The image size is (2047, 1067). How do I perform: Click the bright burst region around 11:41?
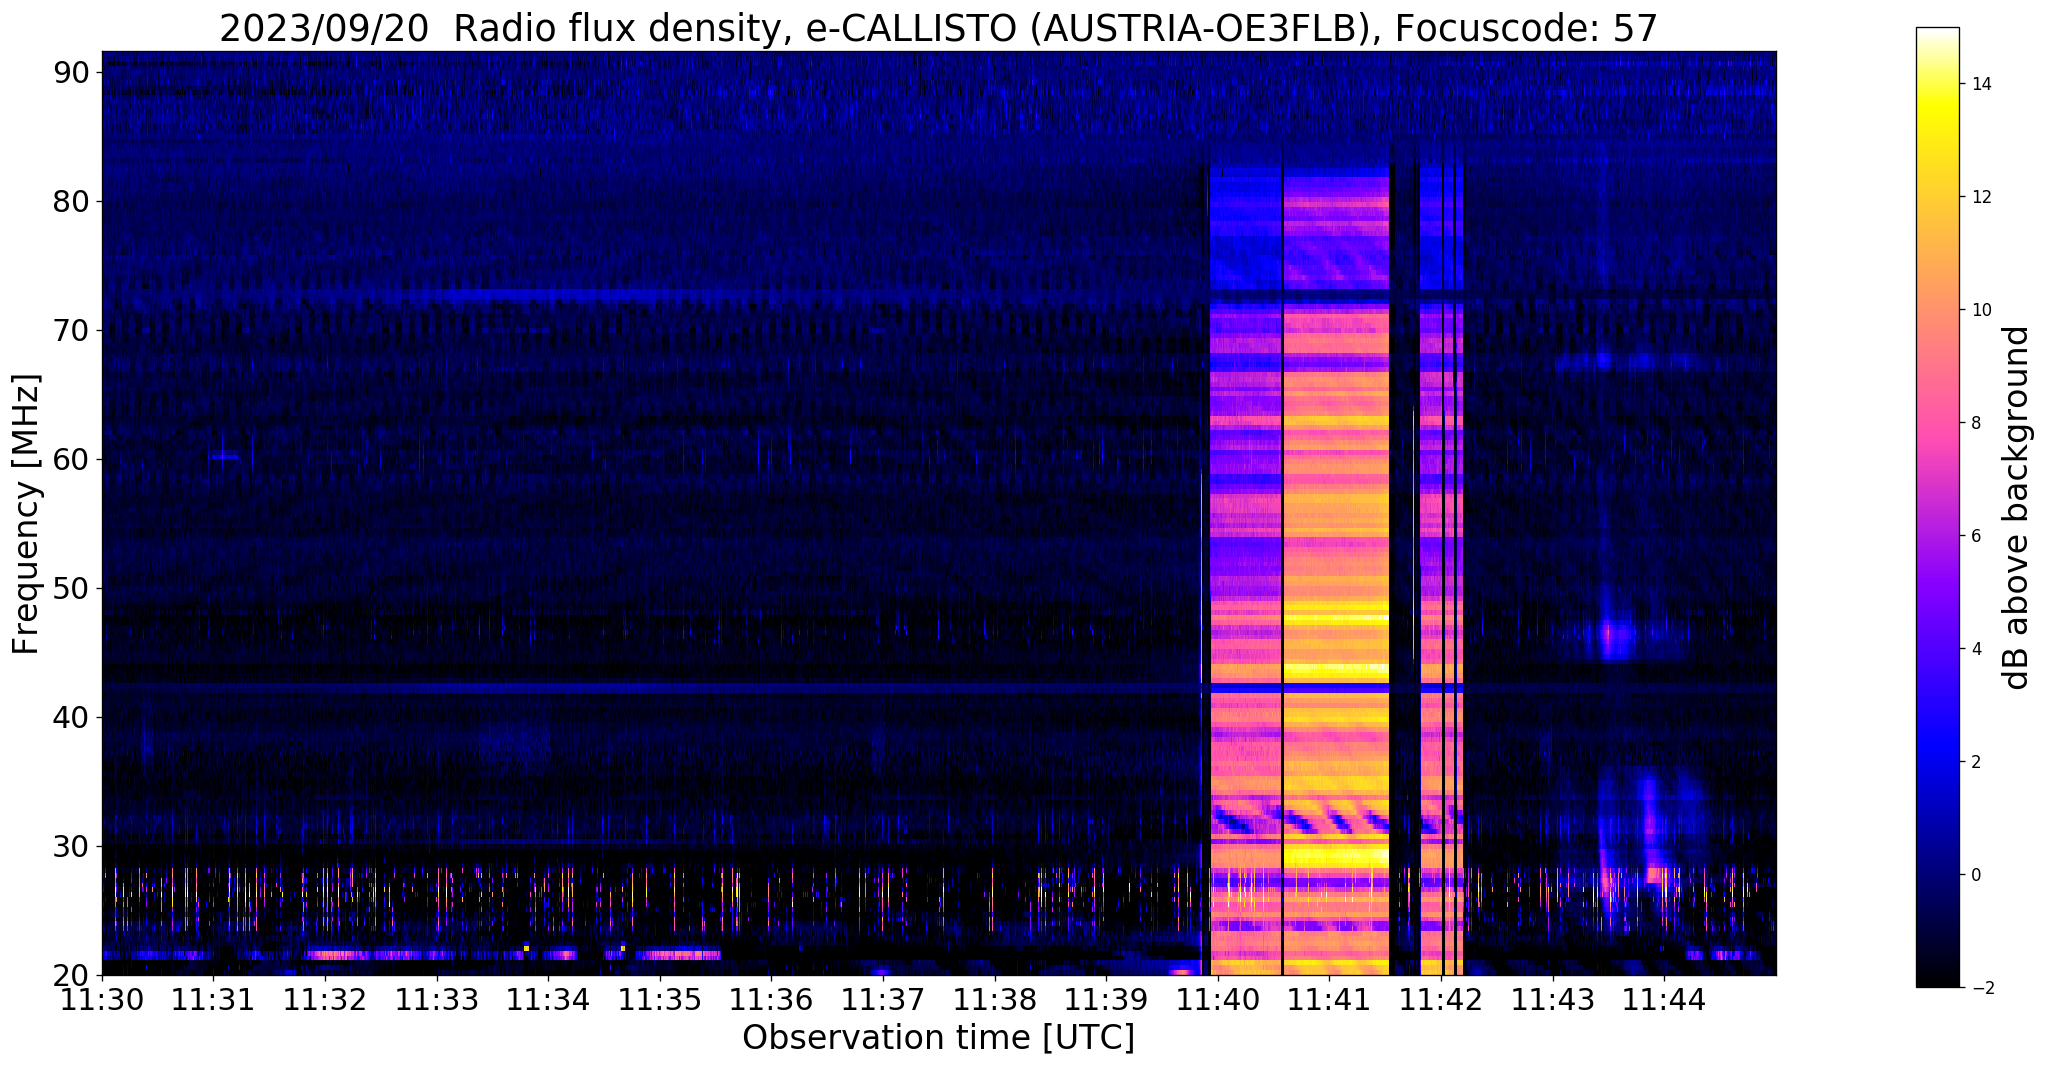tap(1336, 570)
